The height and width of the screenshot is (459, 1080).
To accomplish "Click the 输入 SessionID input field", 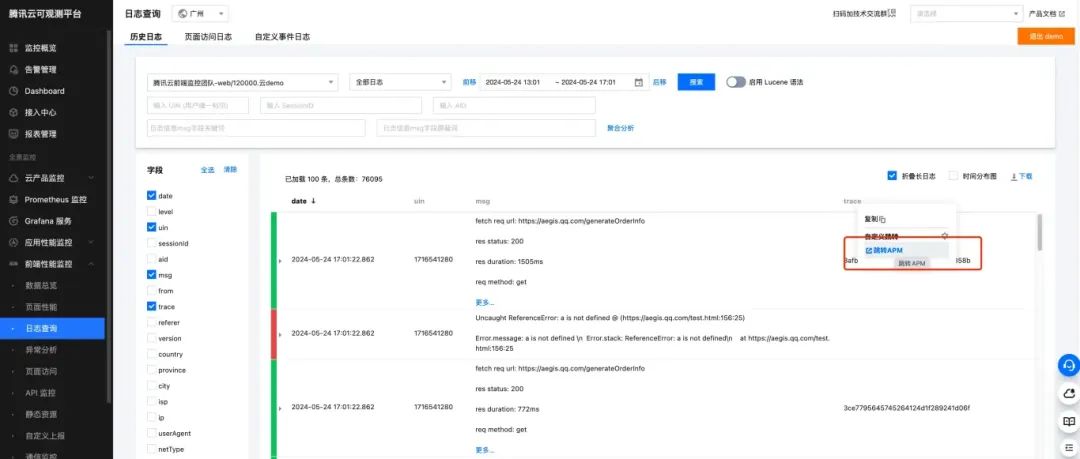I will [341, 105].
